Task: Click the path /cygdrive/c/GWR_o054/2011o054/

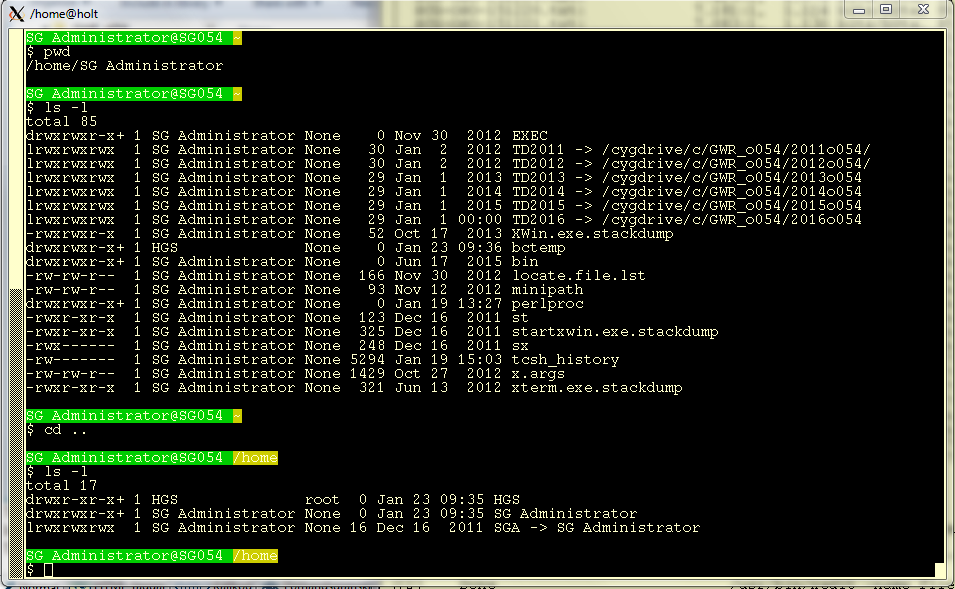Action: tap(736, 149)
